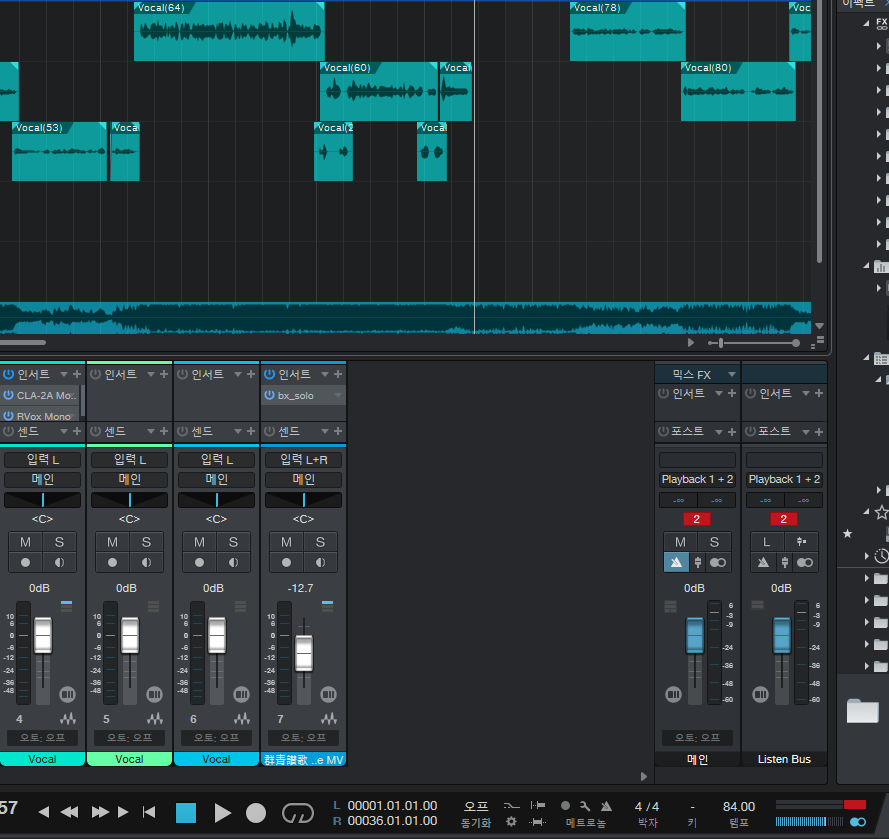Toggle the insert chain power on channel 4
This screenshot has width=889, height=839.
pyautogui.click(x=9, y=374)
